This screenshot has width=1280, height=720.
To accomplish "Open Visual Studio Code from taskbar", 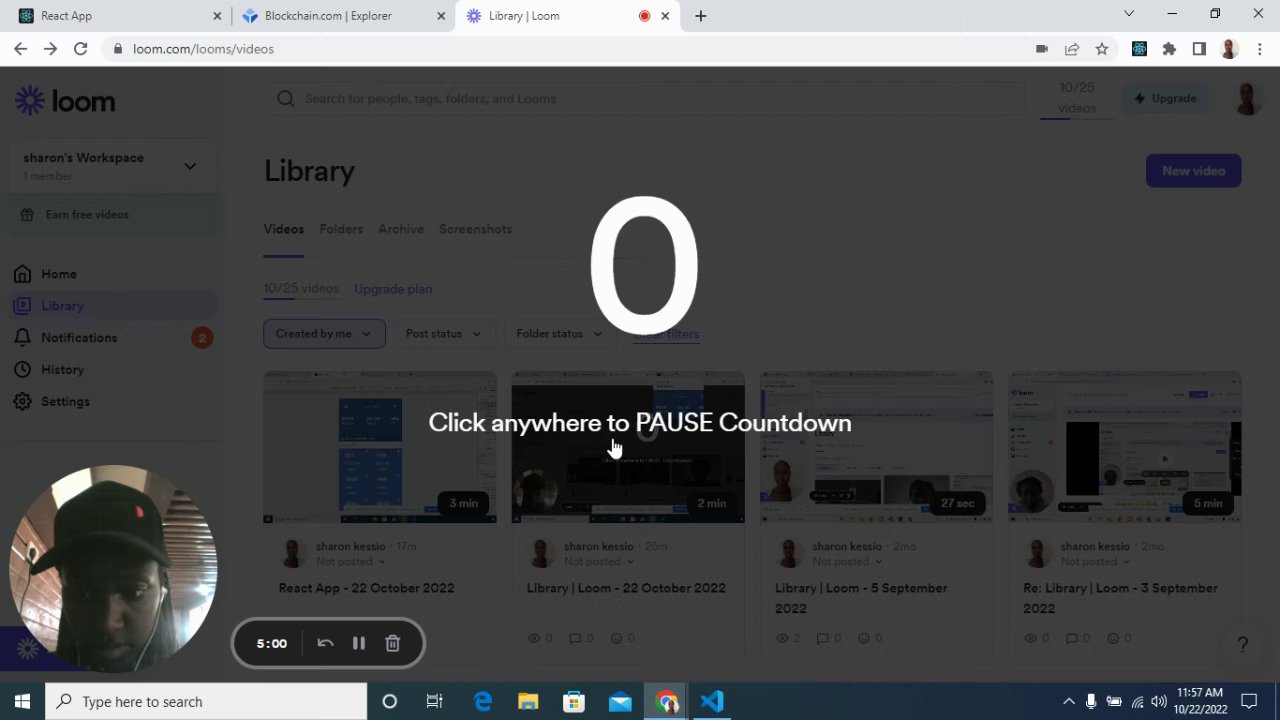I will (x=712, y=701).
